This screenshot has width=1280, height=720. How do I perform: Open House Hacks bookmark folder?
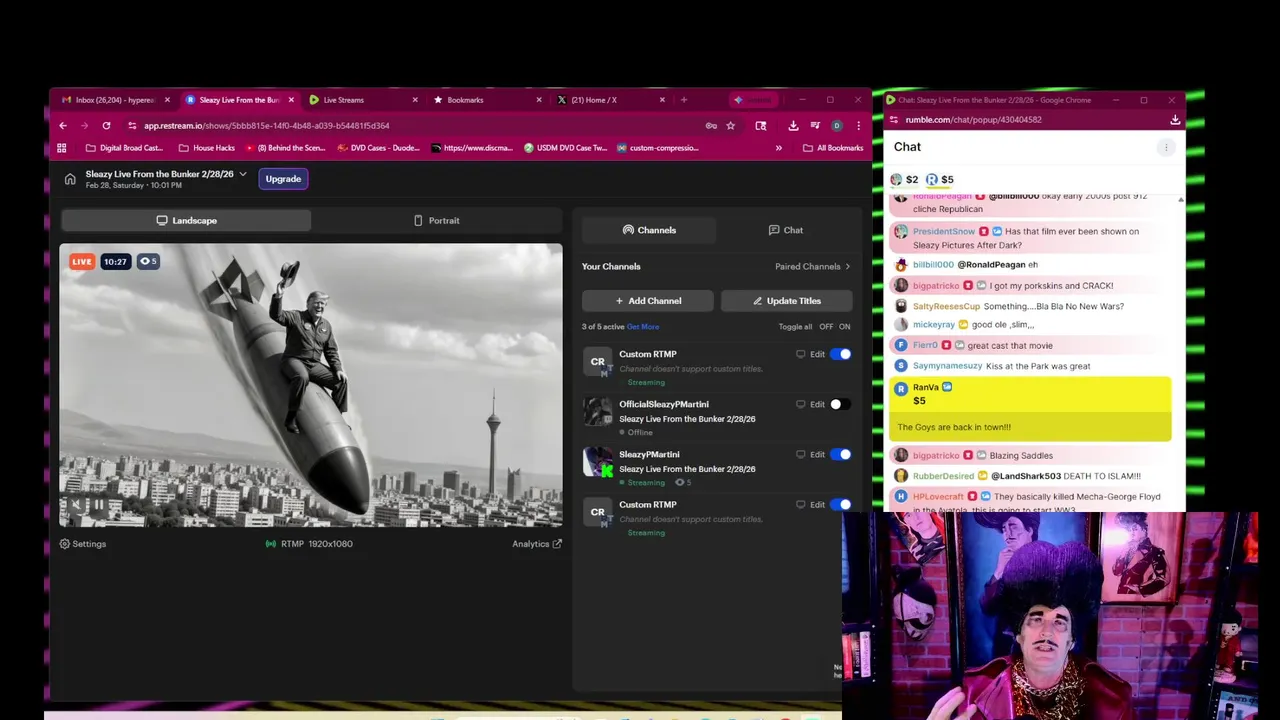tap(206, 148)
